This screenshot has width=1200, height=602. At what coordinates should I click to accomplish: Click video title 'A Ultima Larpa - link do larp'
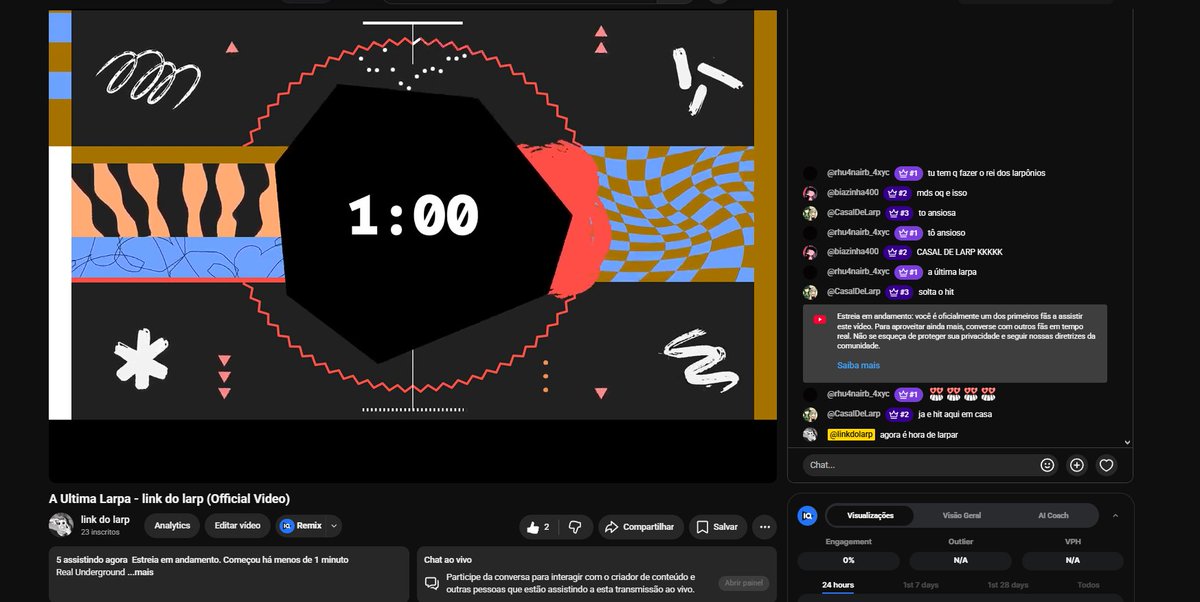(170, 498)
